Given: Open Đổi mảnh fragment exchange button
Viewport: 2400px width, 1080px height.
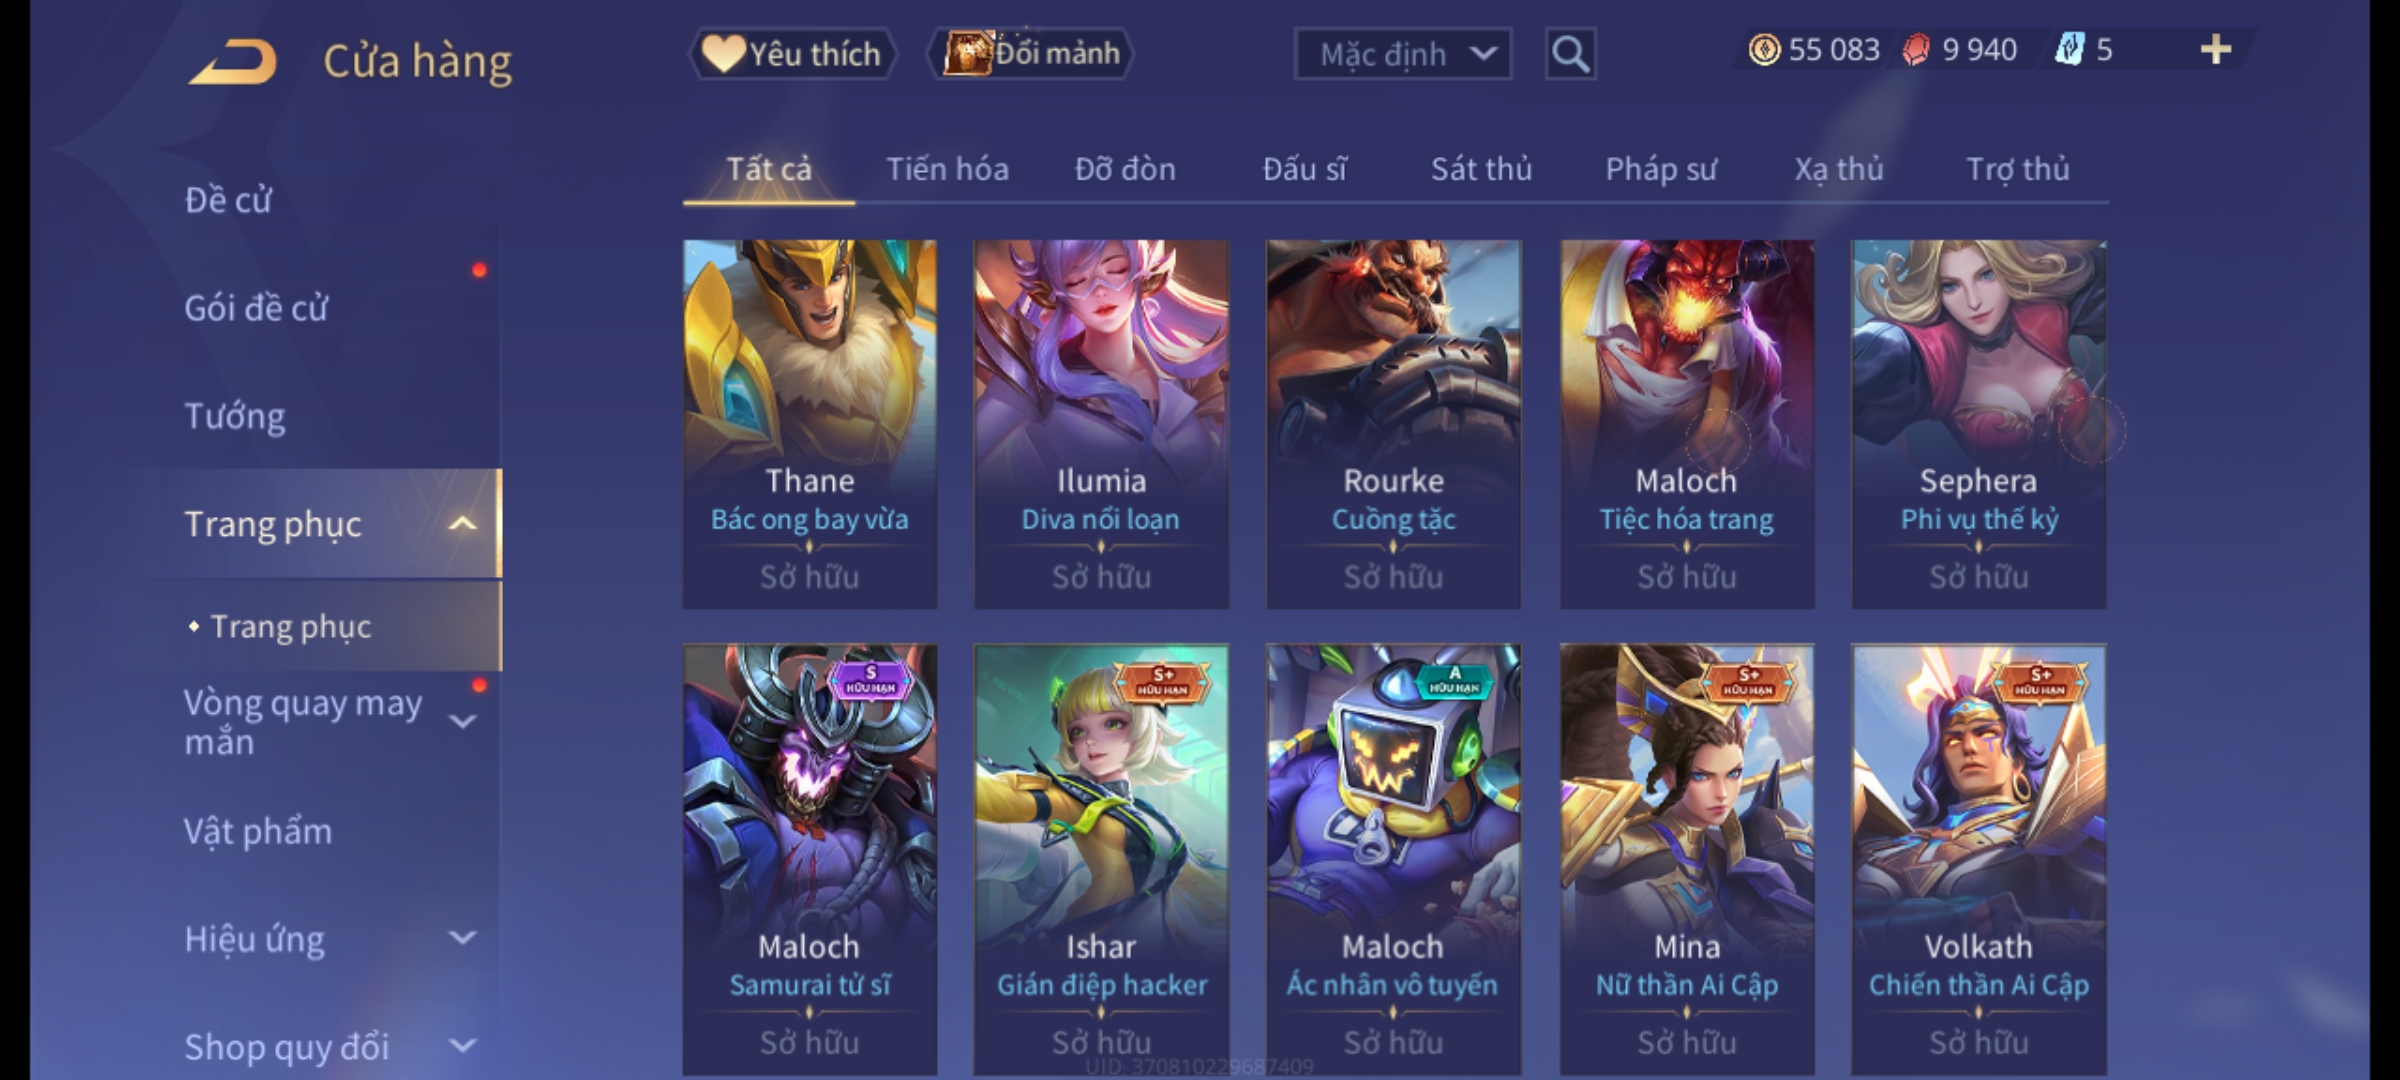Looking at the screenshot, I should pyautogui.click(x=1031, y=54).
